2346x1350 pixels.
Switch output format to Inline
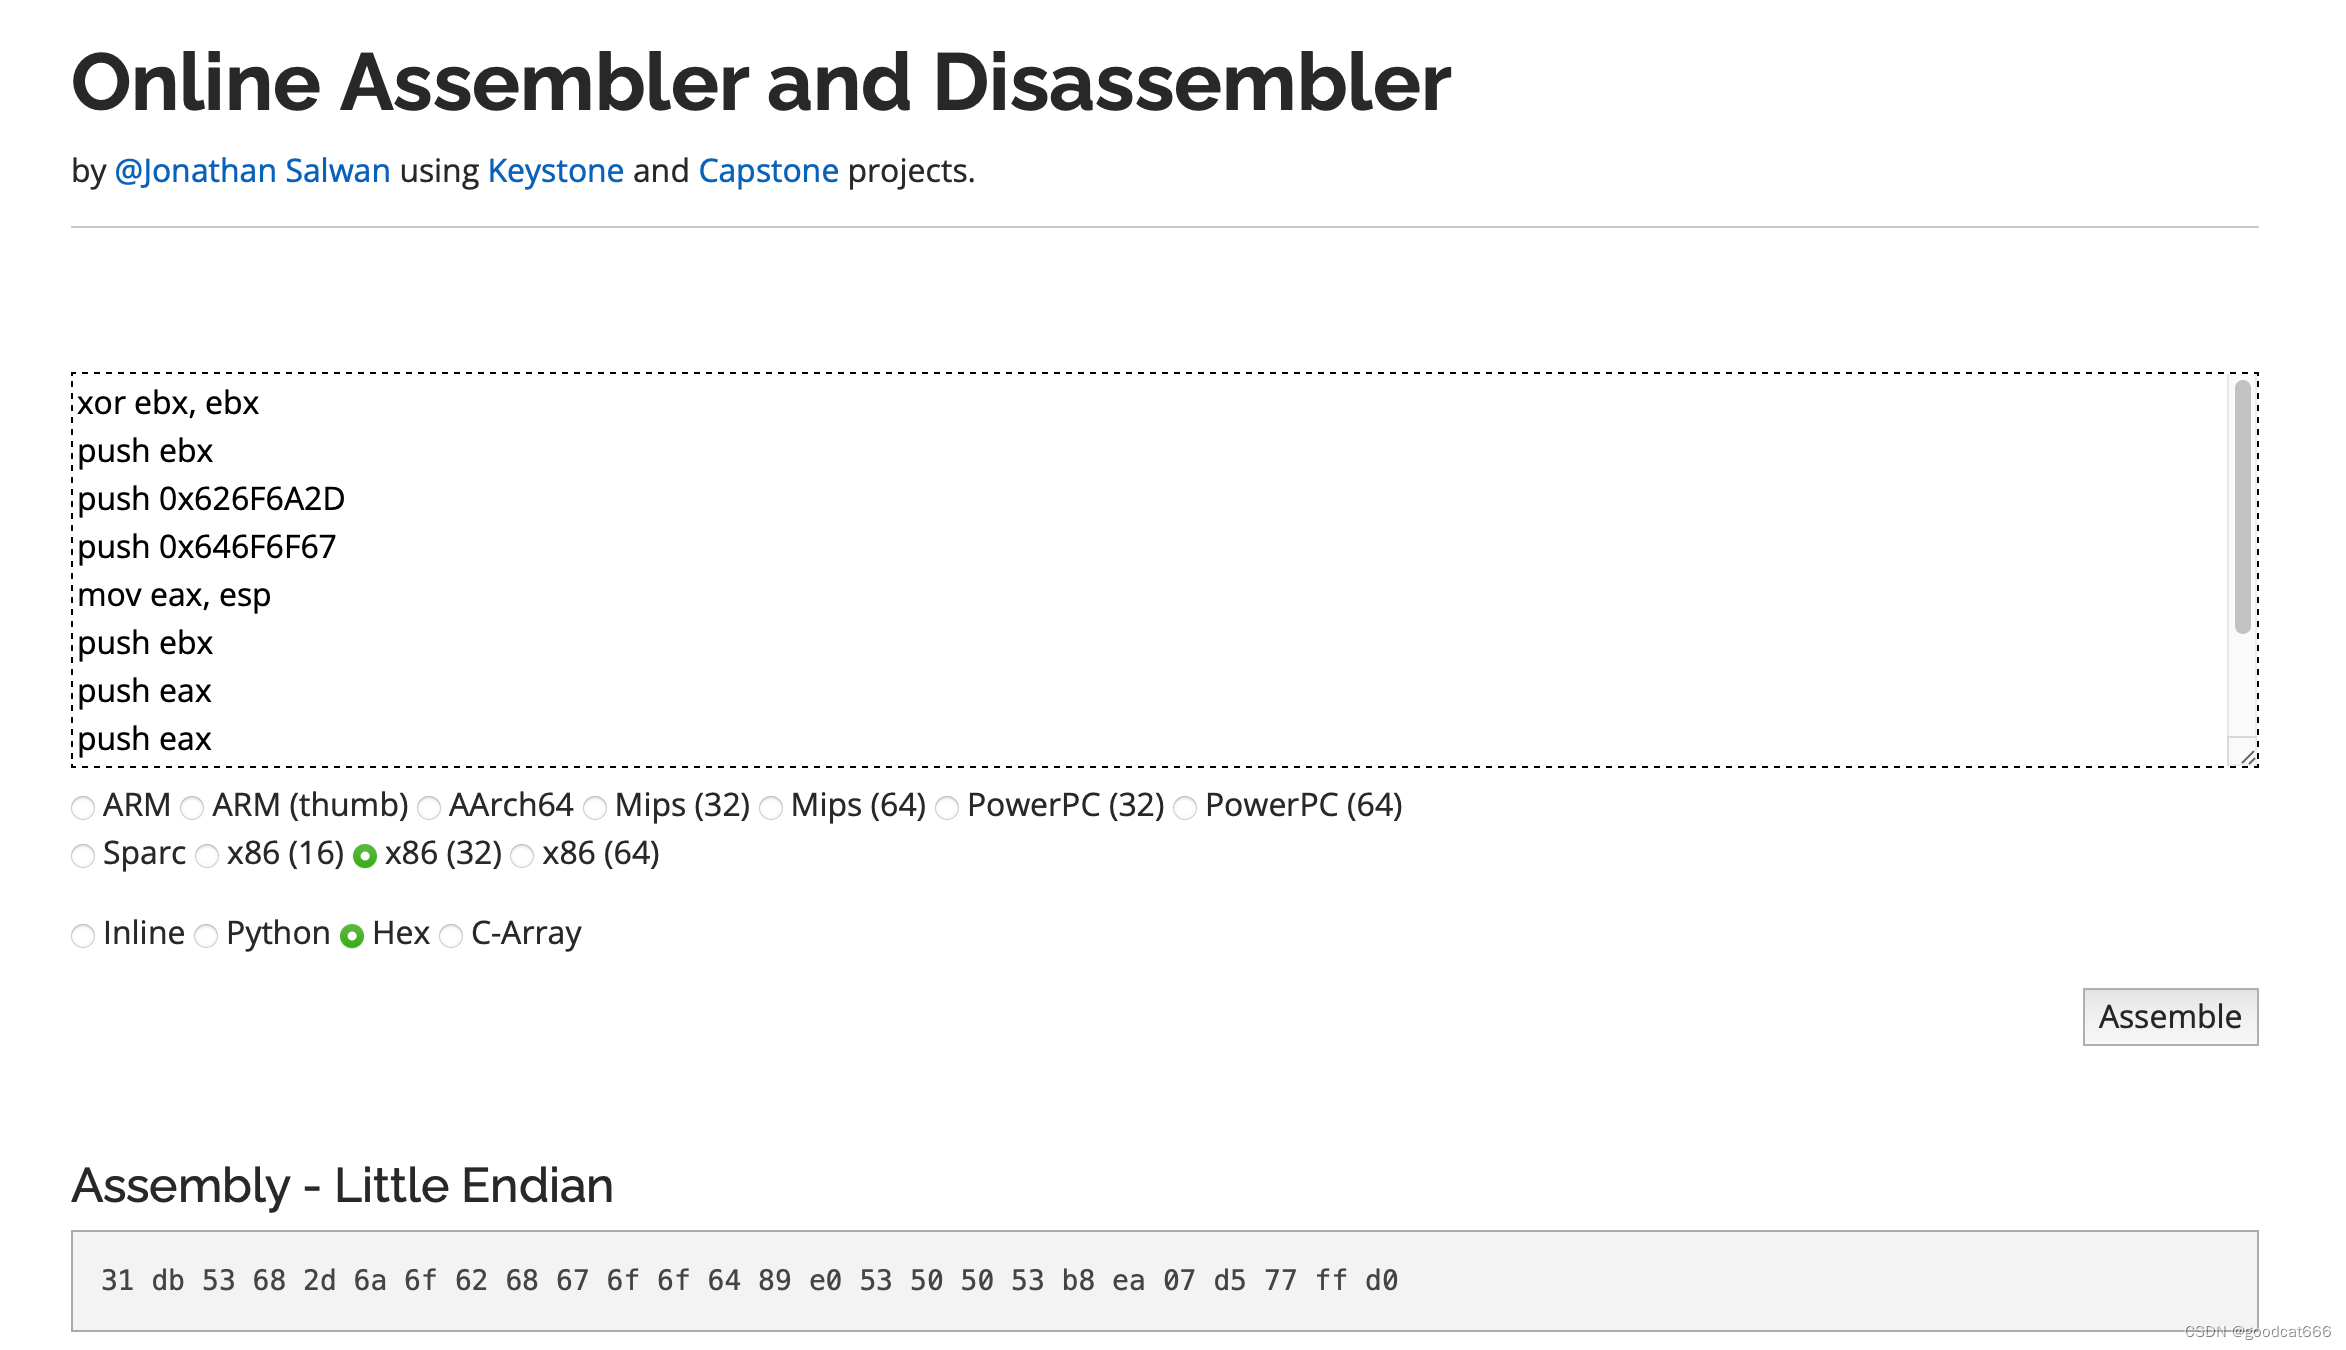84,933
